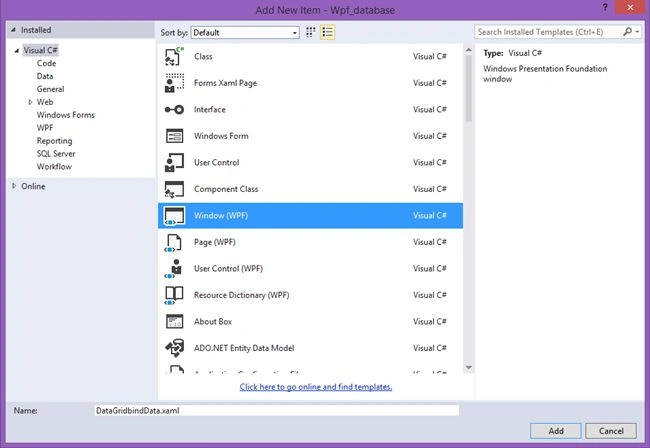This screenshot has width=650, height=448.
Task: Select the 'Resource Dictionary (WPF)' text
Action: pos(241,295)
